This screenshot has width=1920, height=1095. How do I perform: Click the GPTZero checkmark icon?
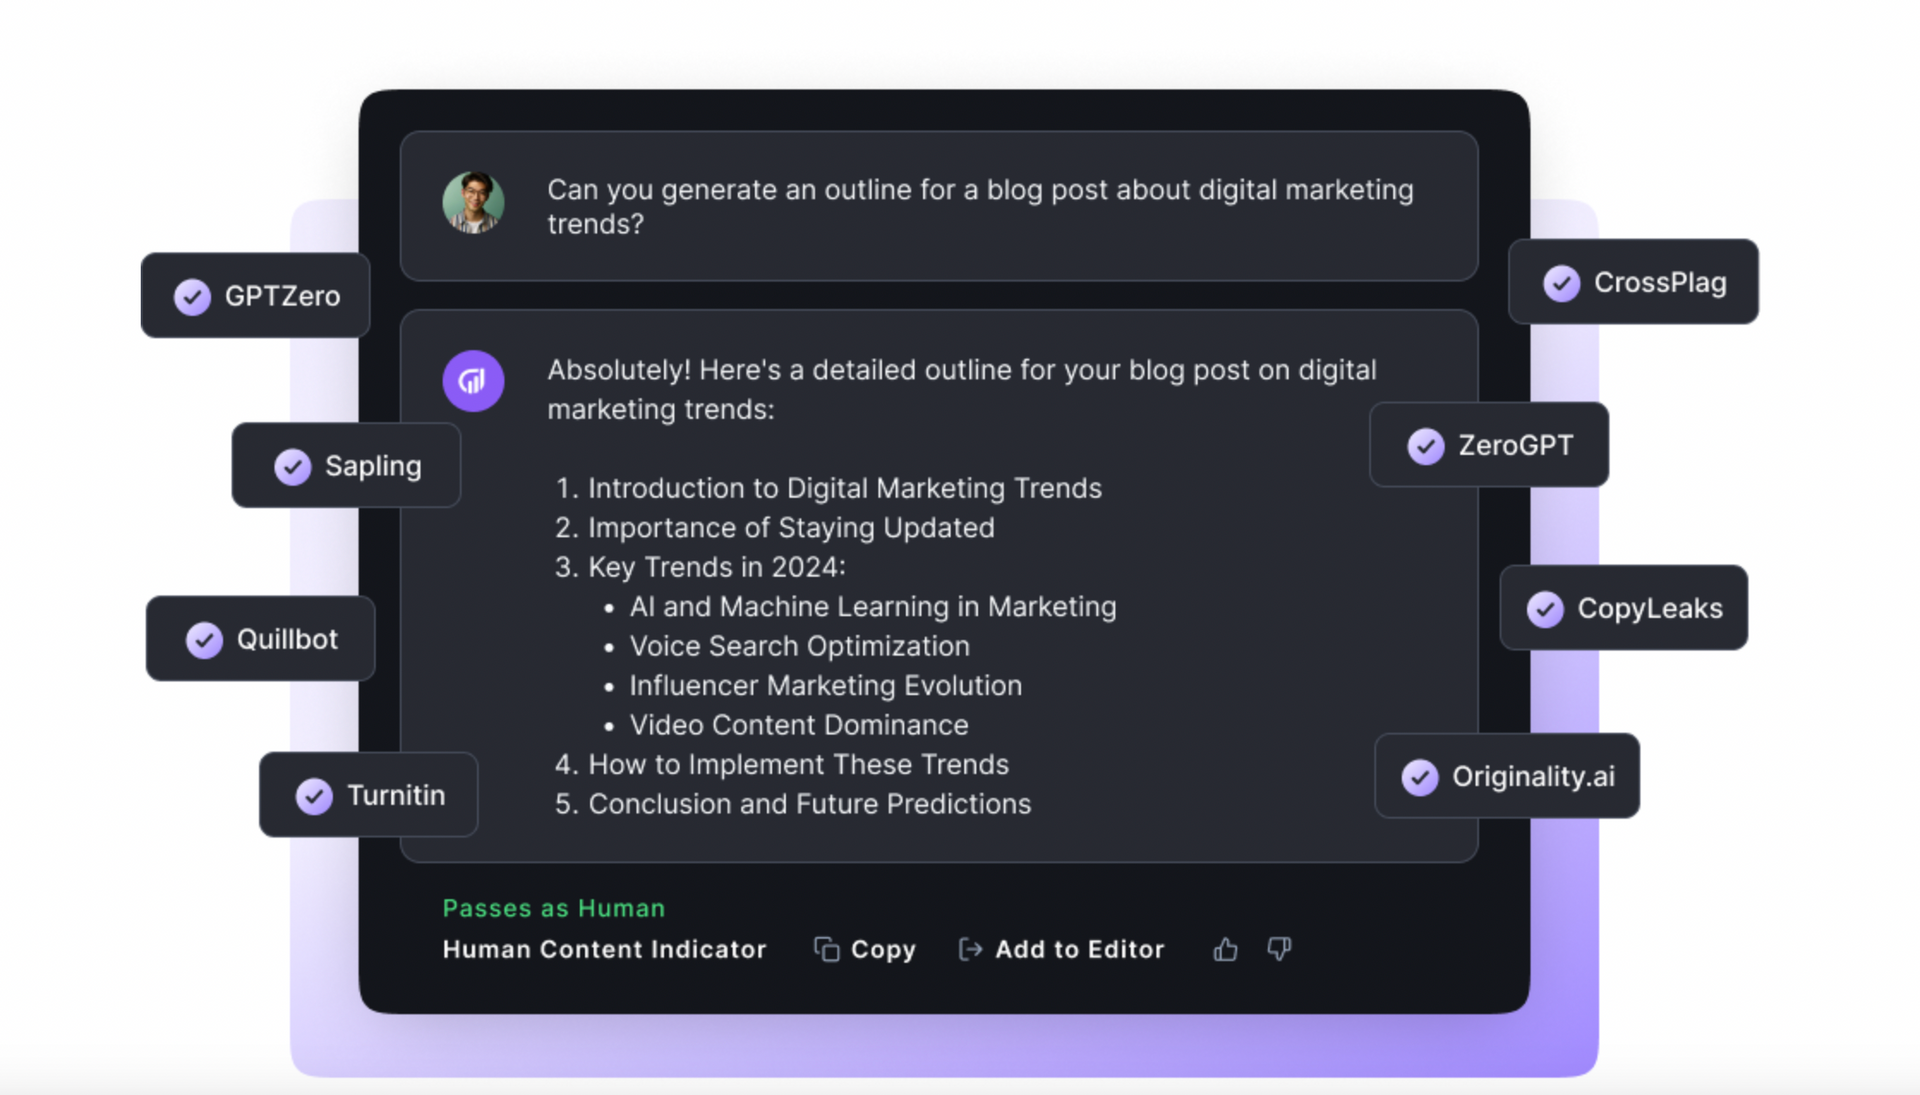pyautogui.click(x=192, y=297)
